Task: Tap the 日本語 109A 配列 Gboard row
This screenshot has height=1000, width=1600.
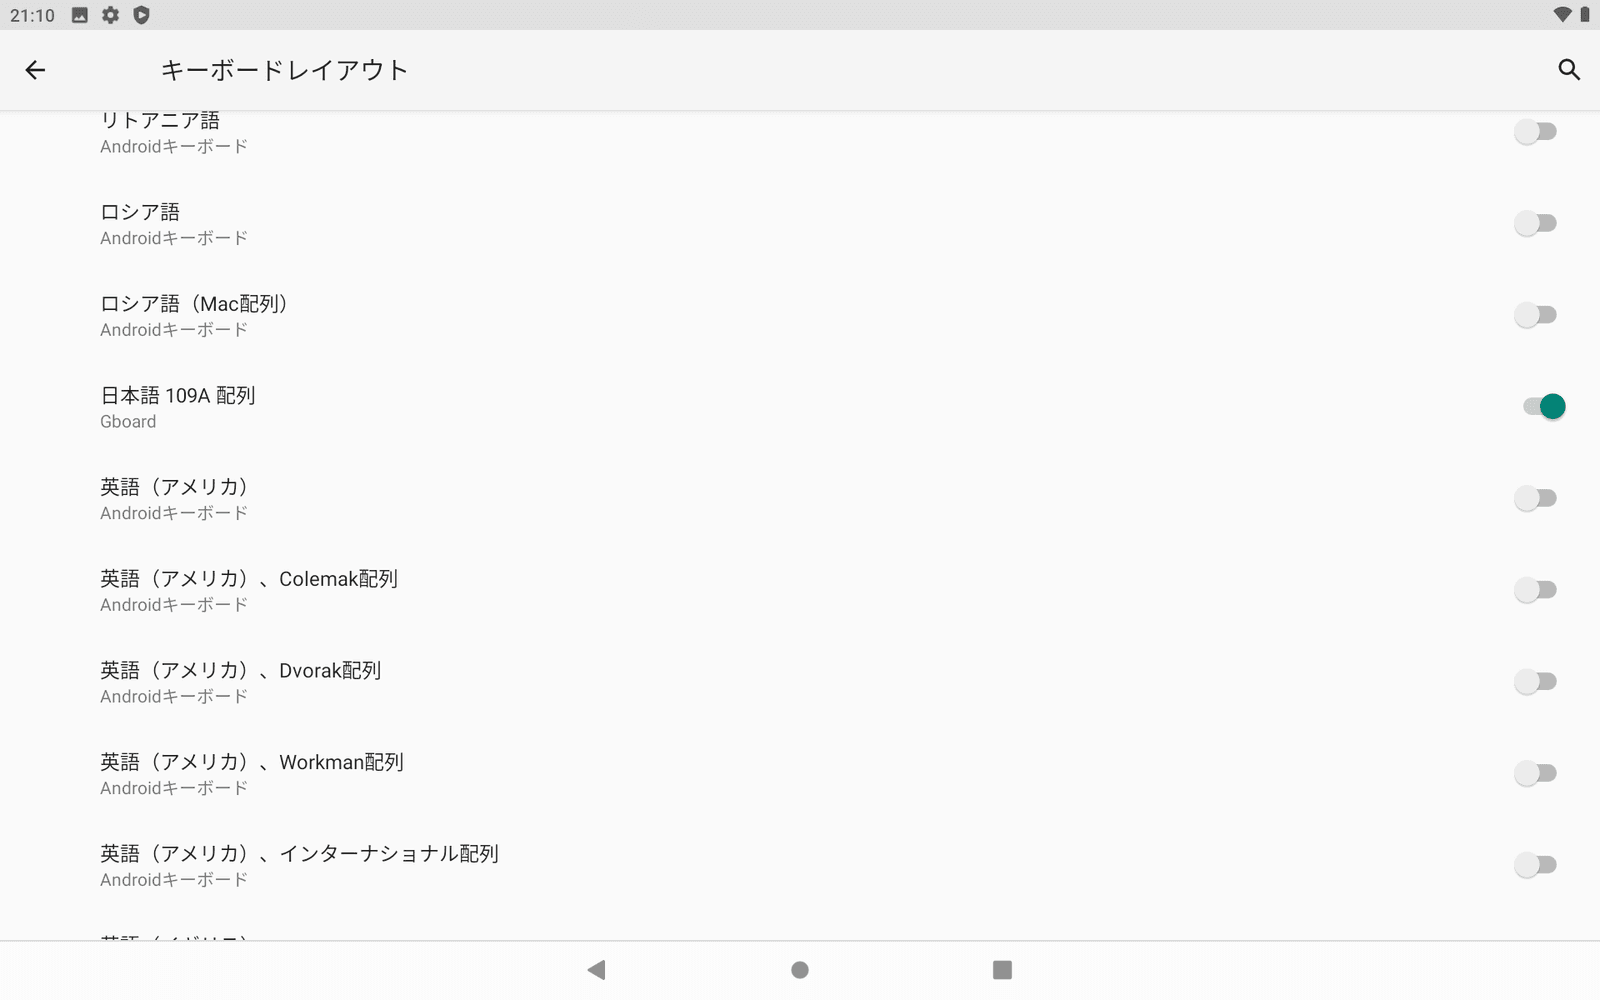Action: [x=178, y=407]
